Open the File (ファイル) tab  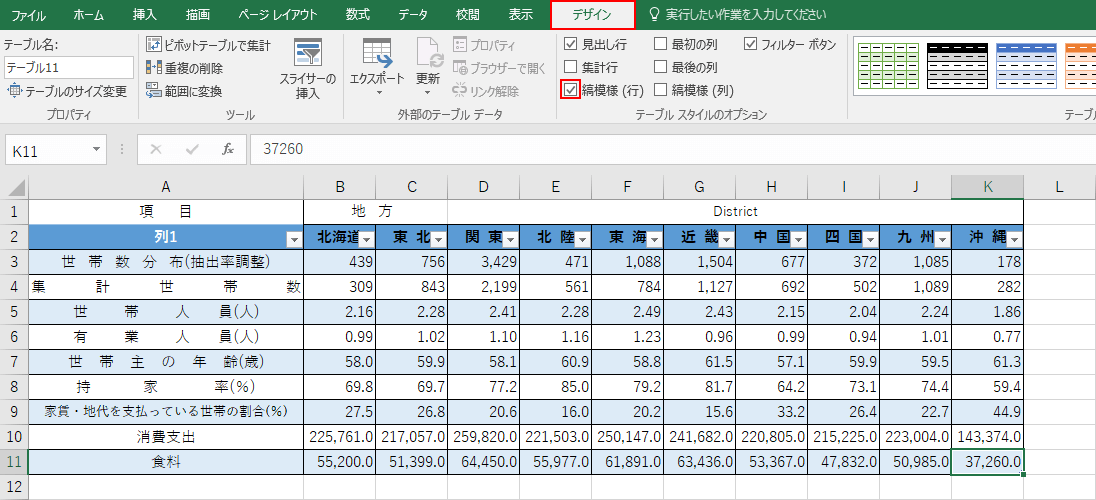coord(29,15)
